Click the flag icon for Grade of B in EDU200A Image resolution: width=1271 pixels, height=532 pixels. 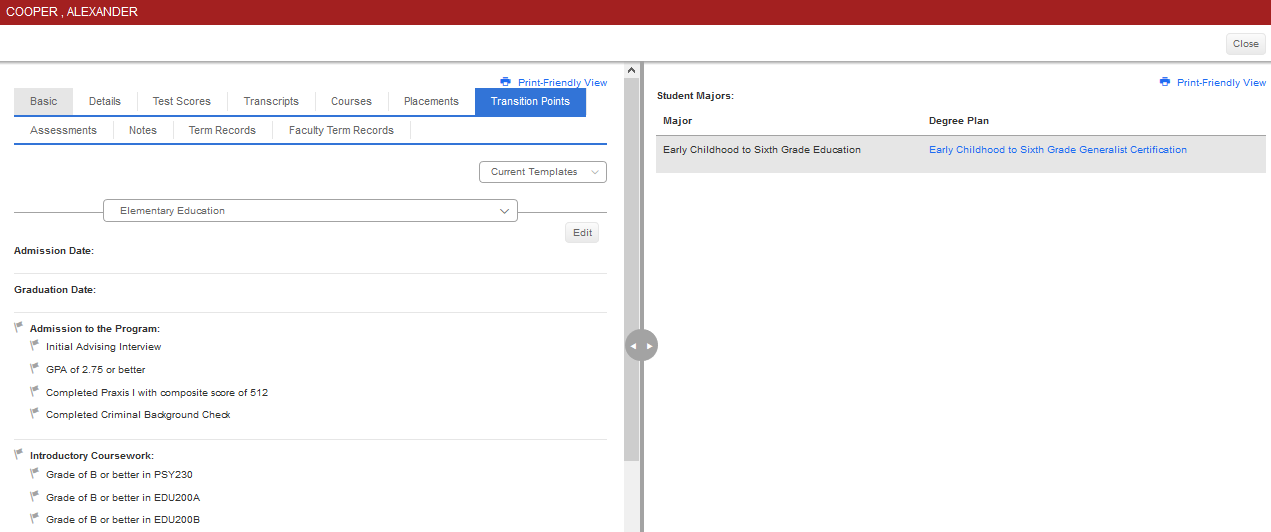[x=35, y=496]
